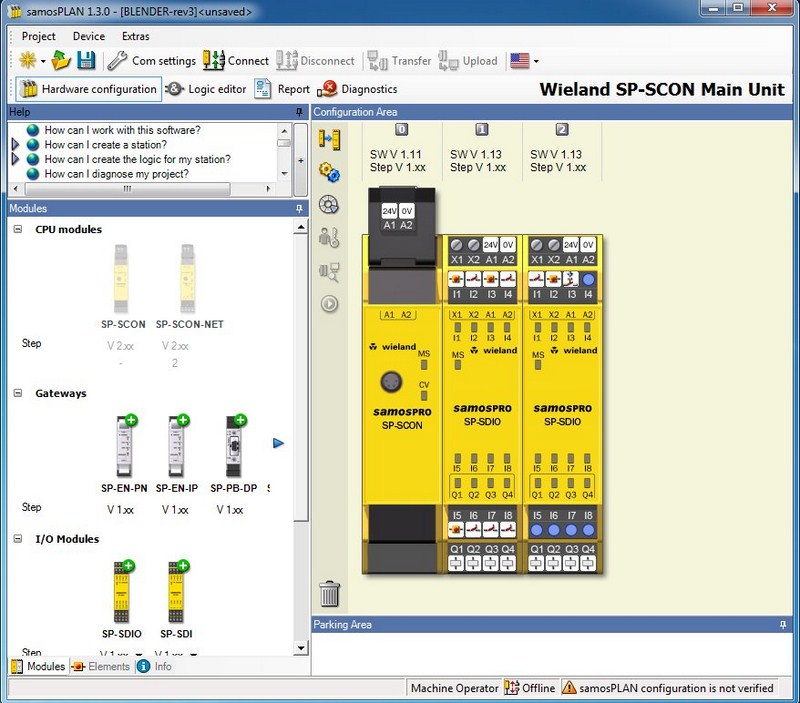Open the new project dropdown arrow
The width and height of the screenshot is (800, 703).
(43, 61)
